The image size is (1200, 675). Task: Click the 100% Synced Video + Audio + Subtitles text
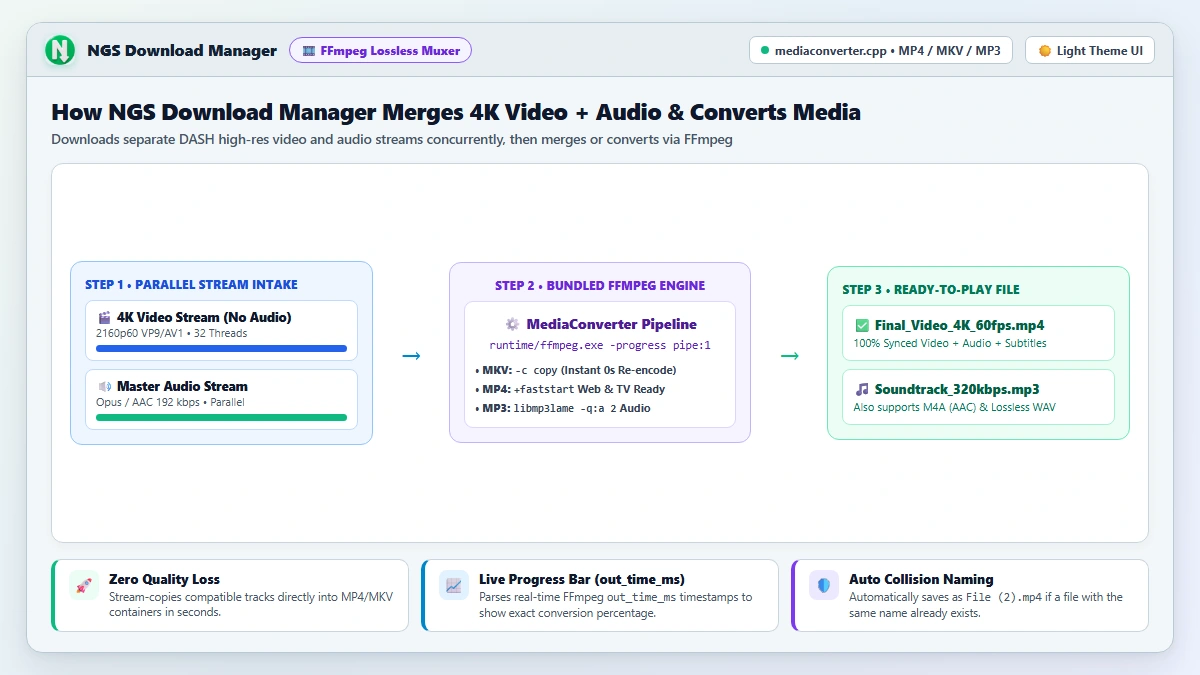(x=950, y=343)
